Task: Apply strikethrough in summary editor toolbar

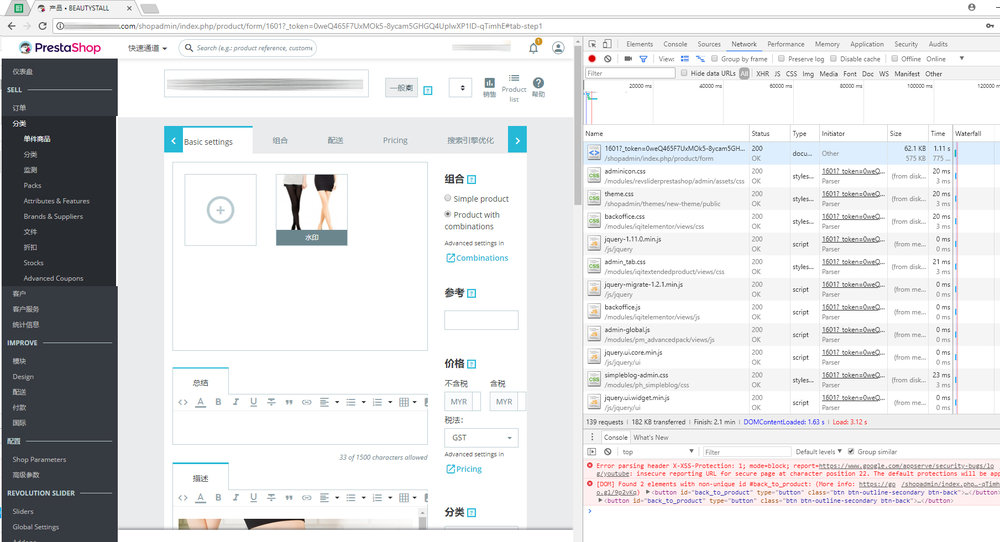Action: point(271,402)
